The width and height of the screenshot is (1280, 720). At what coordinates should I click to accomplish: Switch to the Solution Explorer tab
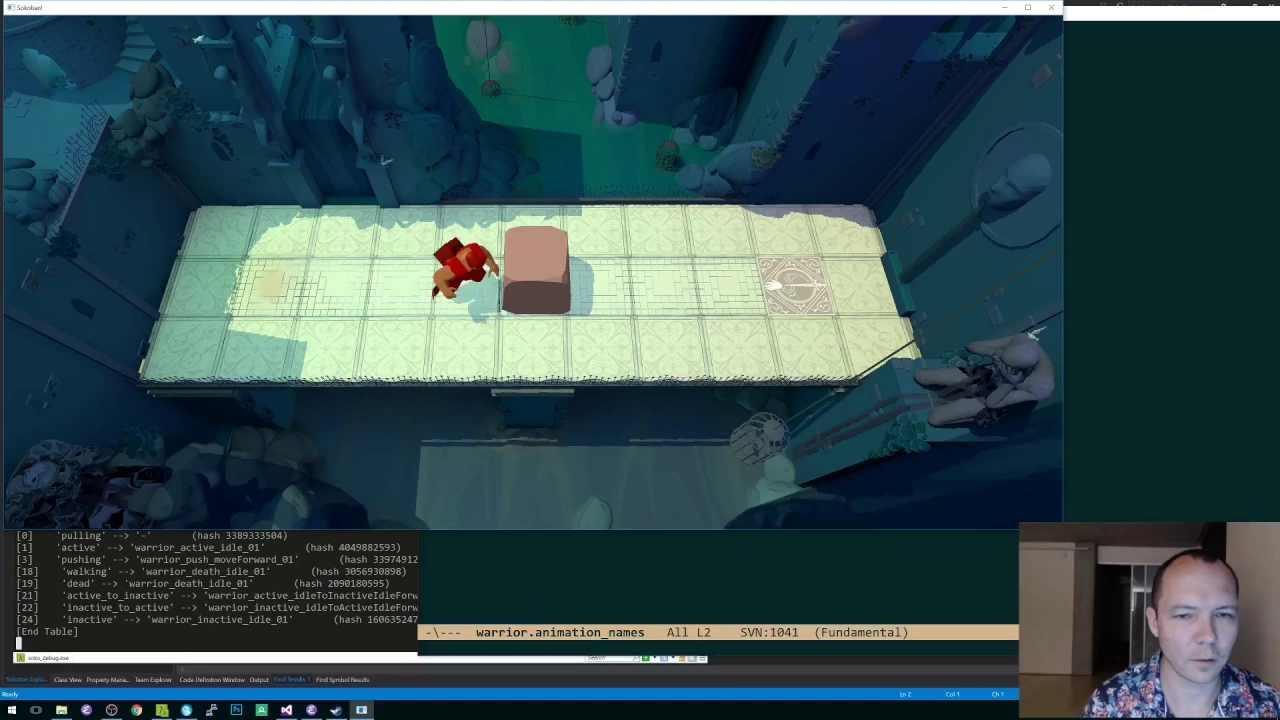coord(27,680)
